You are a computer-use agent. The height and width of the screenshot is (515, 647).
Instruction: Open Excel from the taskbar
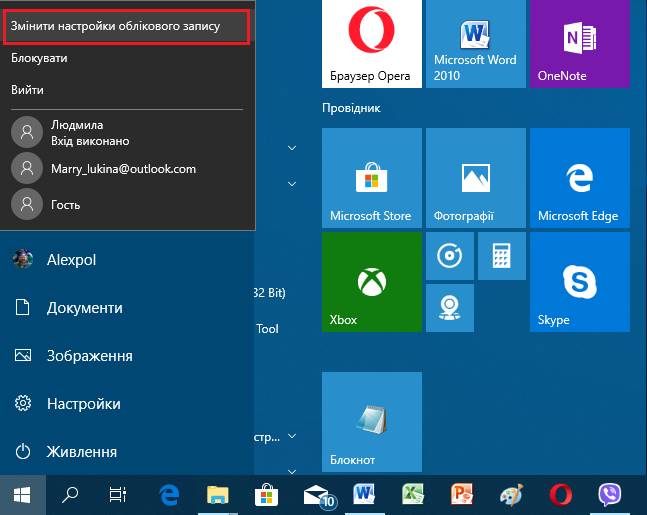[413, 495]
